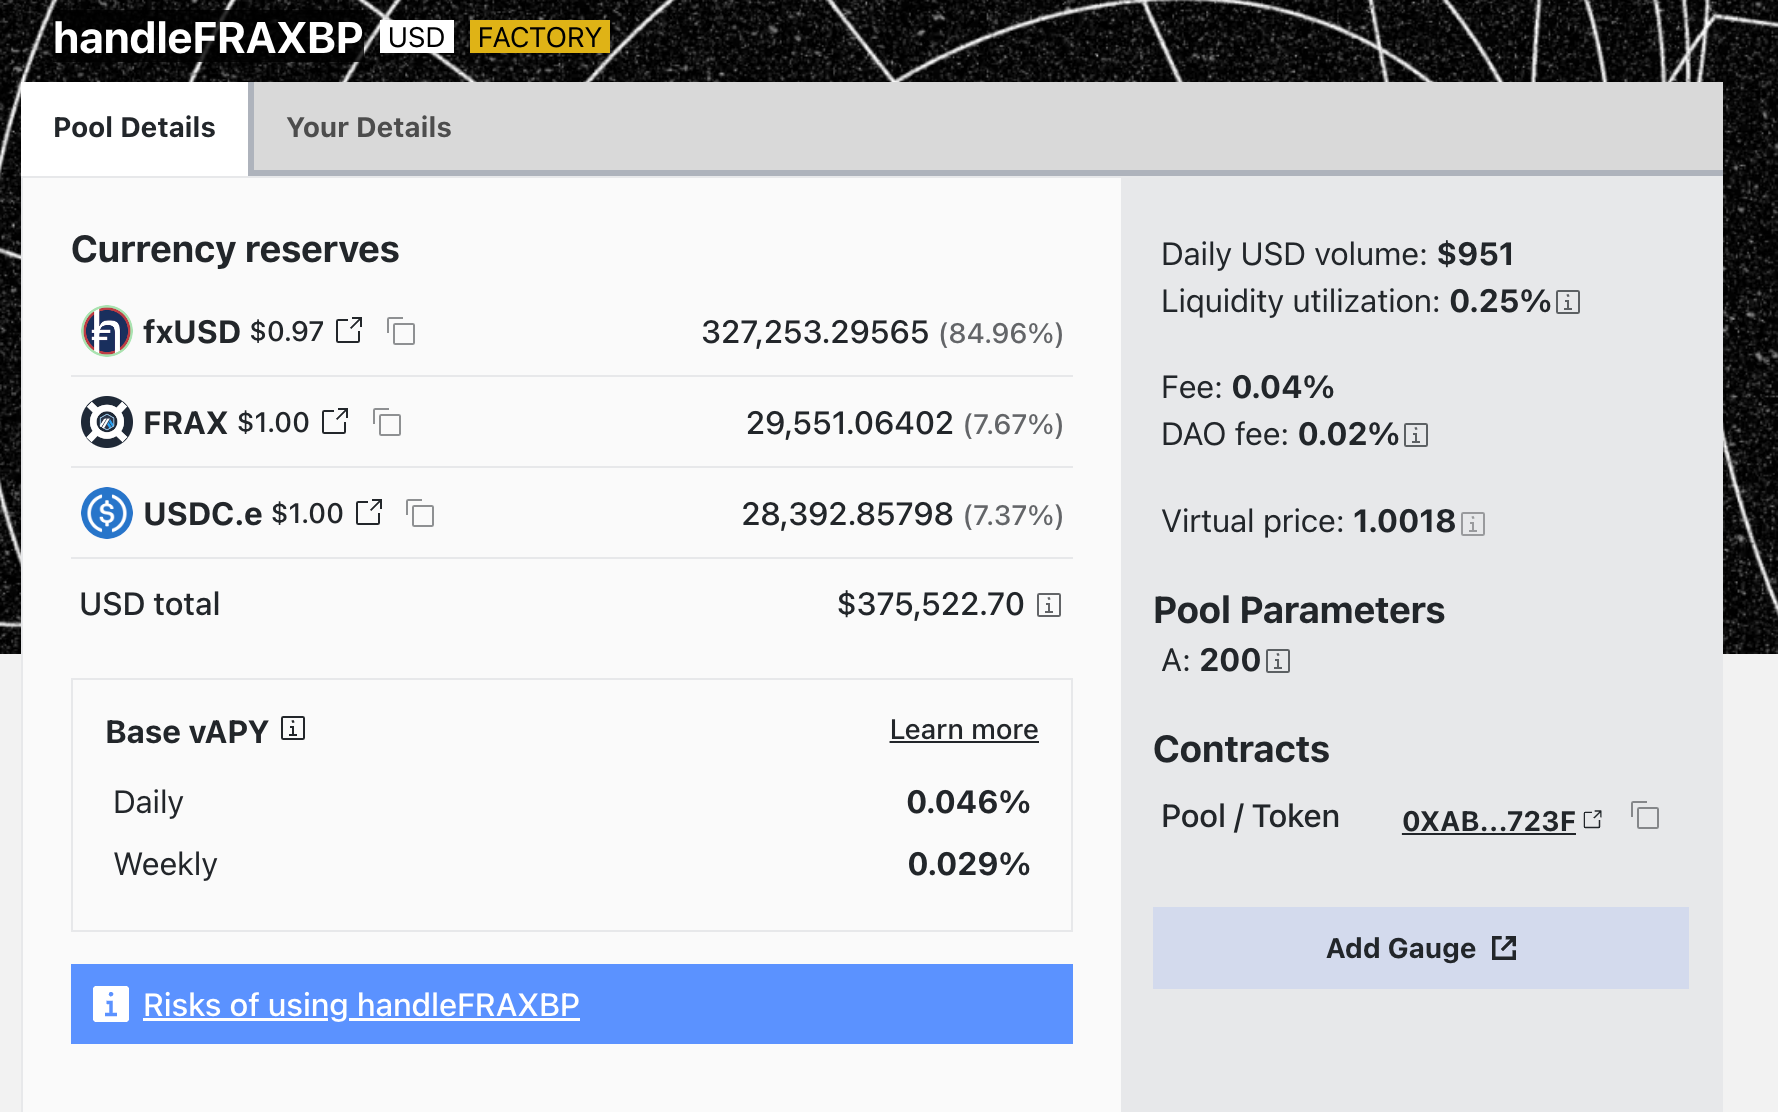
Task: Show info for USD total
Action: pos(1048,605)
